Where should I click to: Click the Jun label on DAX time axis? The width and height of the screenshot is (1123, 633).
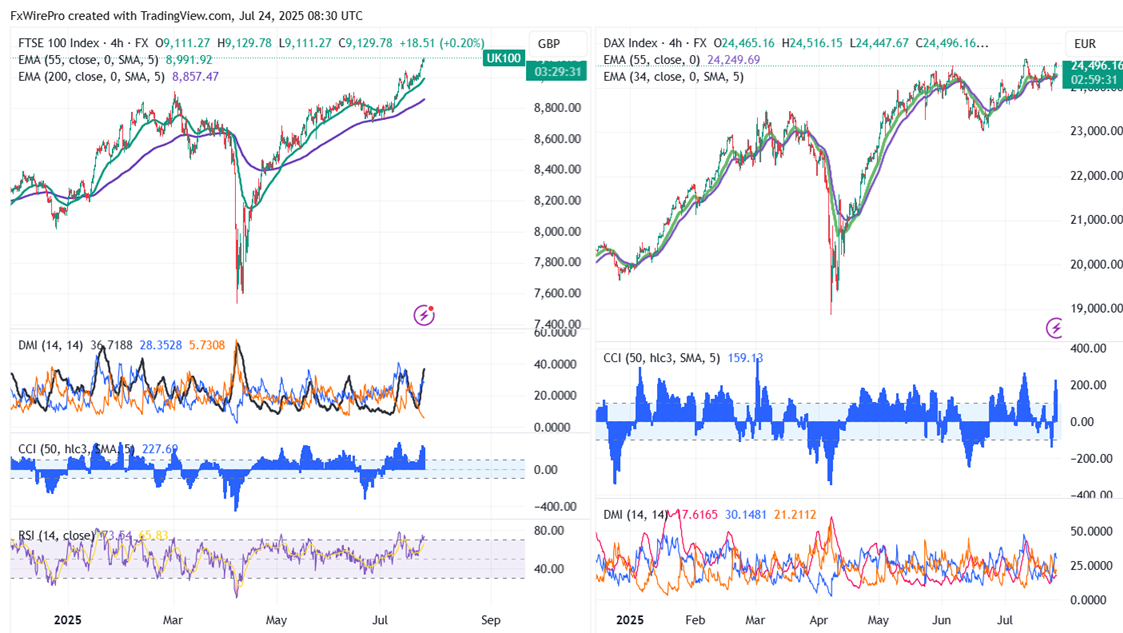pos(941,620)
